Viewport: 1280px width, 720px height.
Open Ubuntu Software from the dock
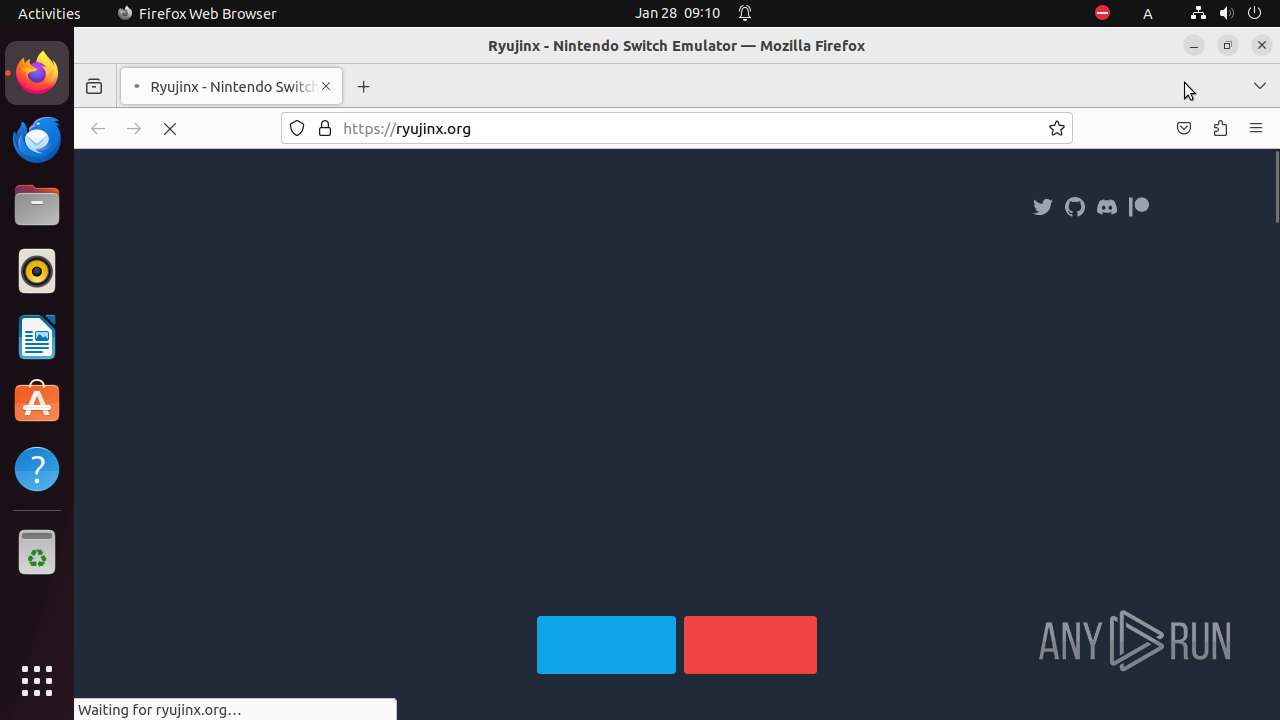pyautogui.click(x=37, y=403)
